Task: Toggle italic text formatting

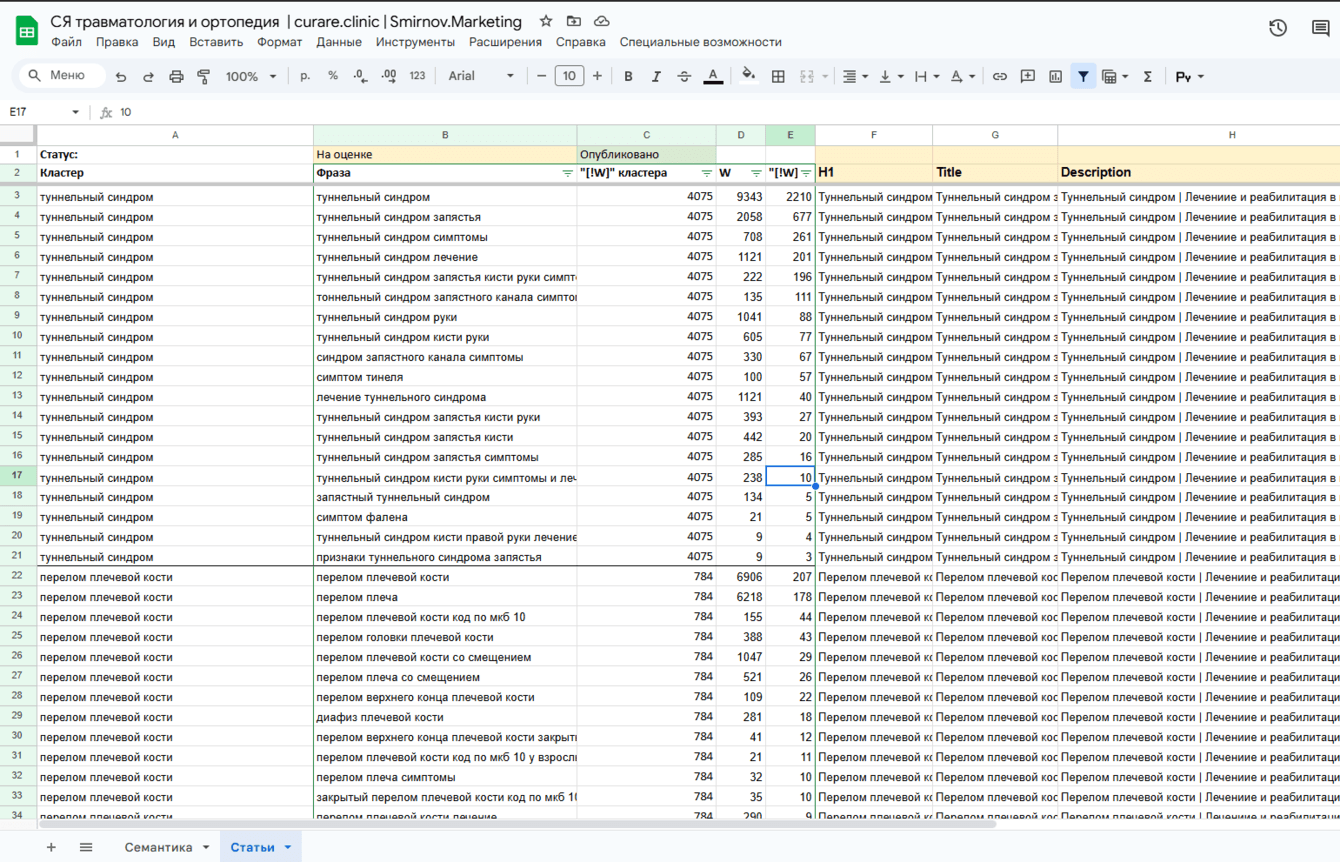Action: tap(656, 77)
